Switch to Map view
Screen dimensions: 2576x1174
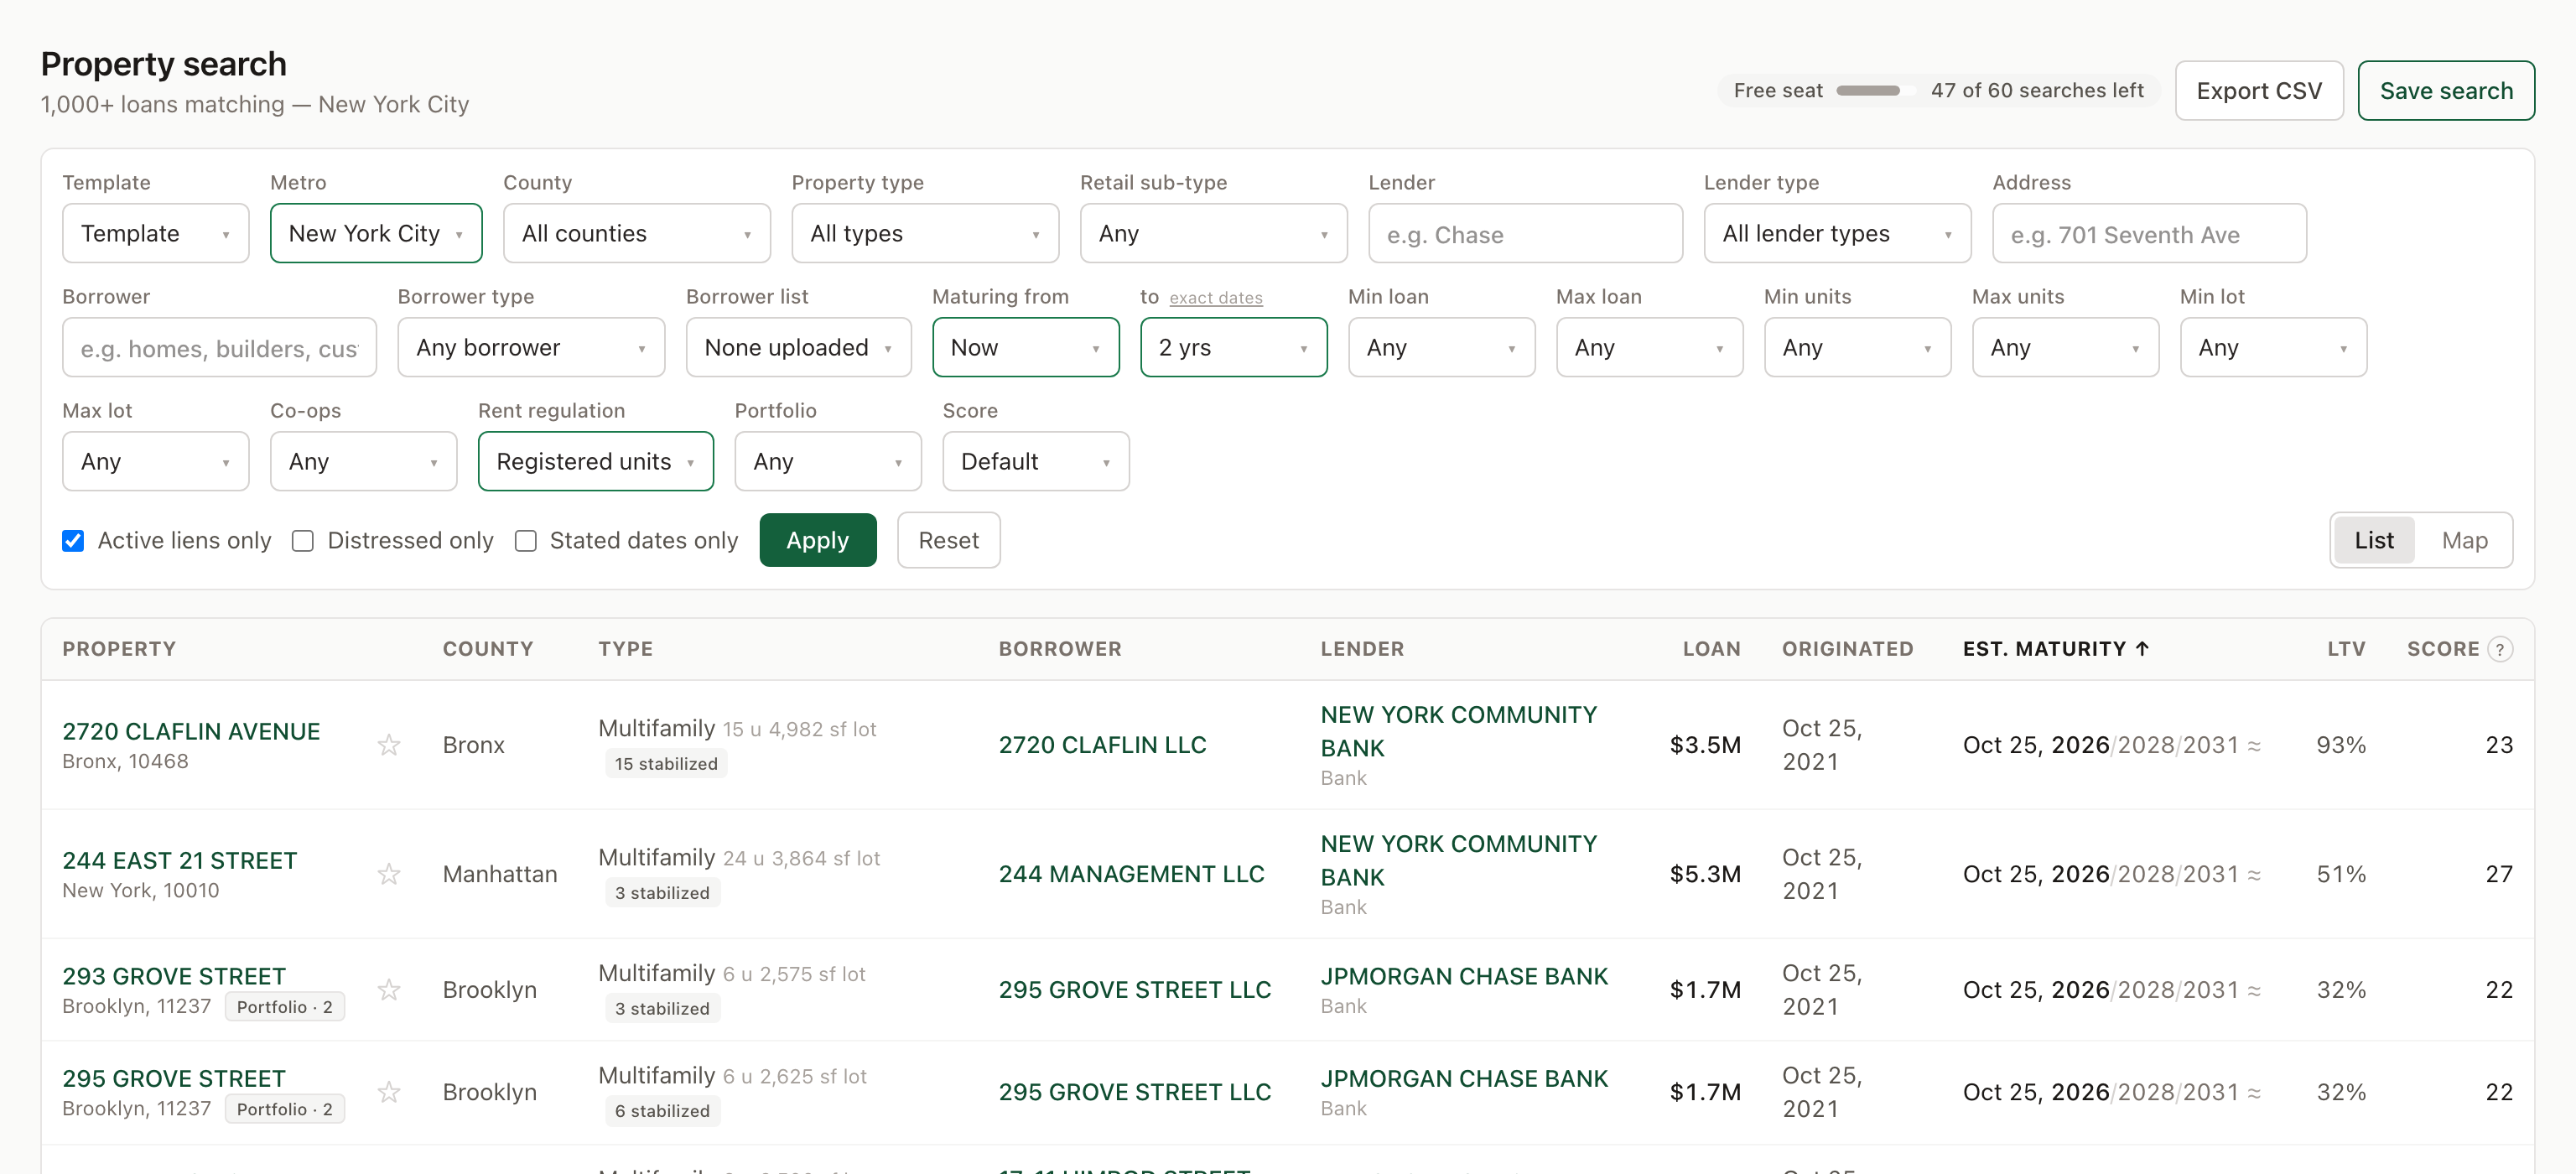click(2464, 541)
